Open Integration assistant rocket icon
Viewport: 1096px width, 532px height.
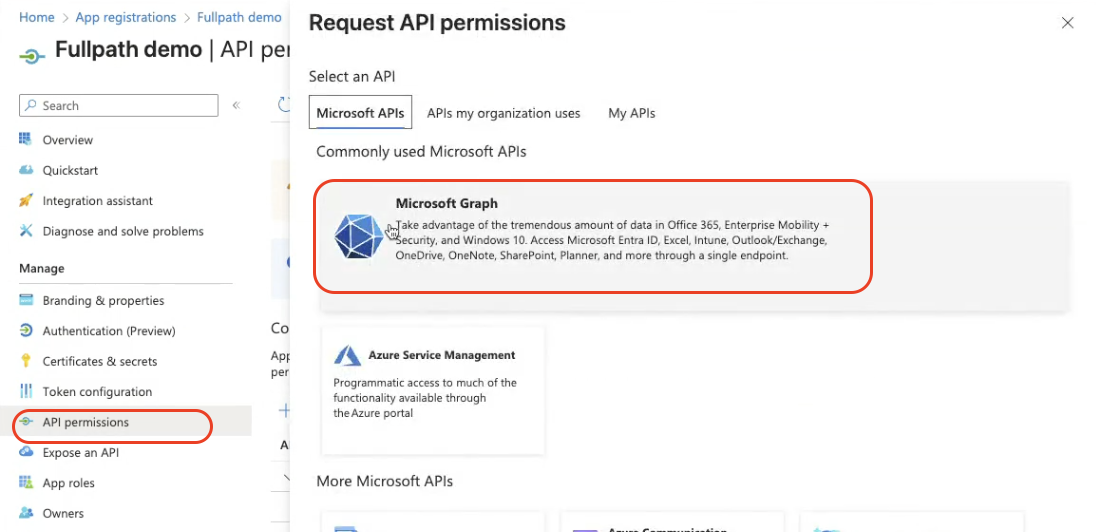tap(26, 200)
